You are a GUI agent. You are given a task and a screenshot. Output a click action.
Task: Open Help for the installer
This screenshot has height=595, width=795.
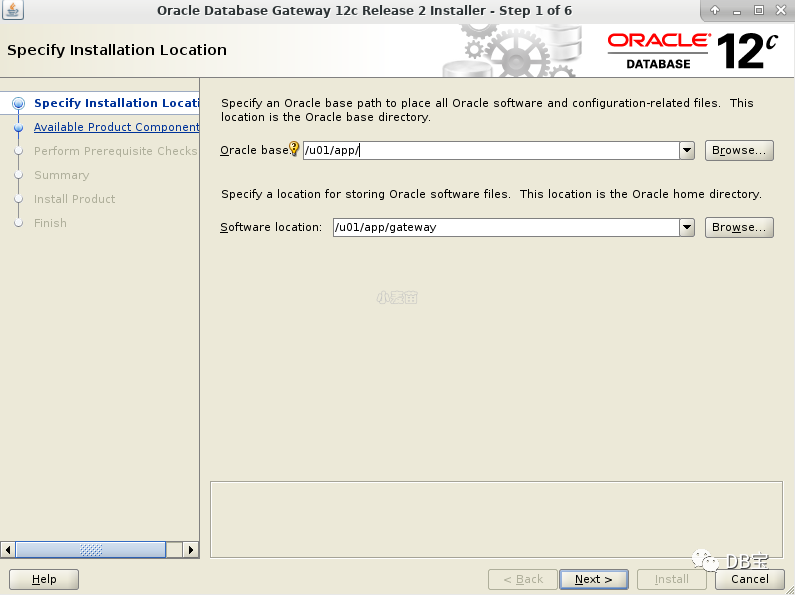pyautogui.click(x=44, y=579)
